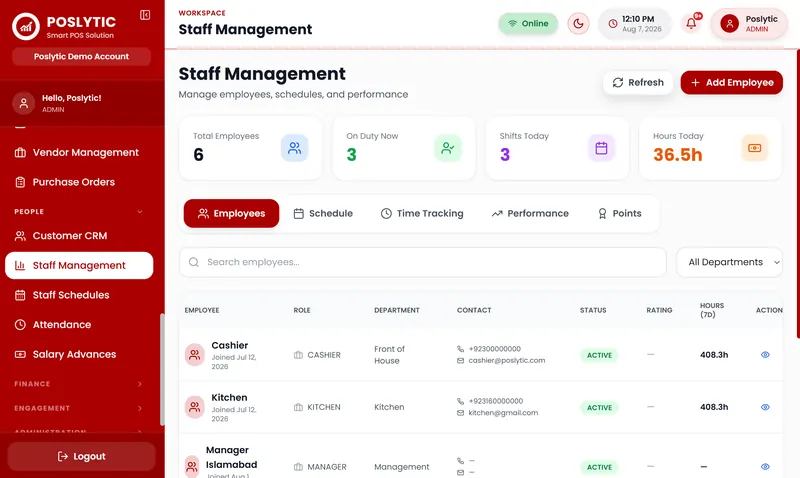Click CASHIER role briefcase icon

[298, 355]
